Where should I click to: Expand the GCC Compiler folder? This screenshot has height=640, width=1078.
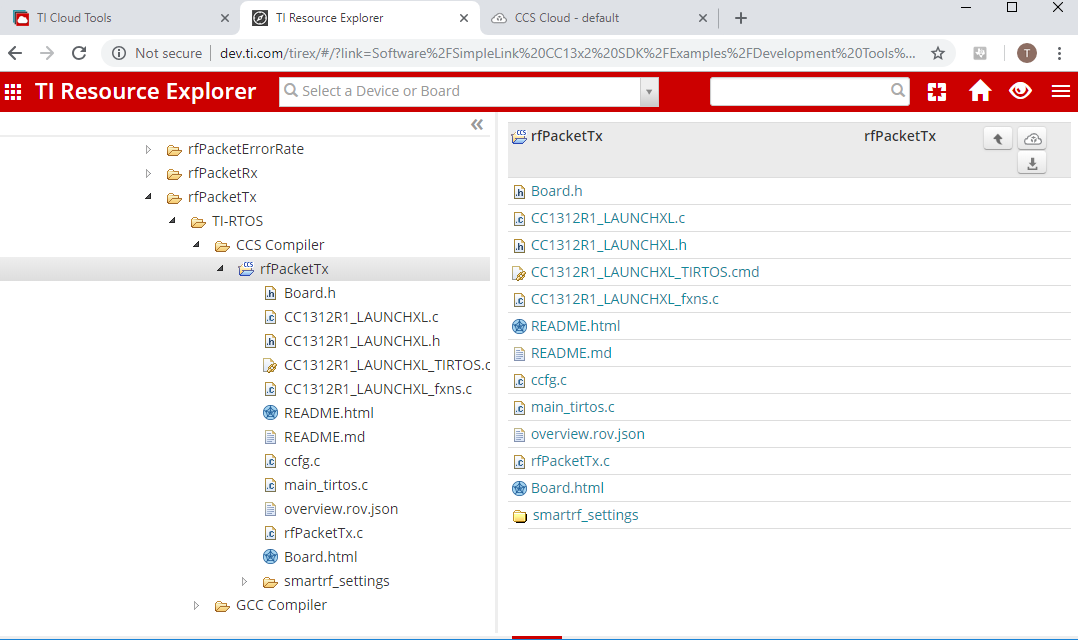[x=197, y=606]
